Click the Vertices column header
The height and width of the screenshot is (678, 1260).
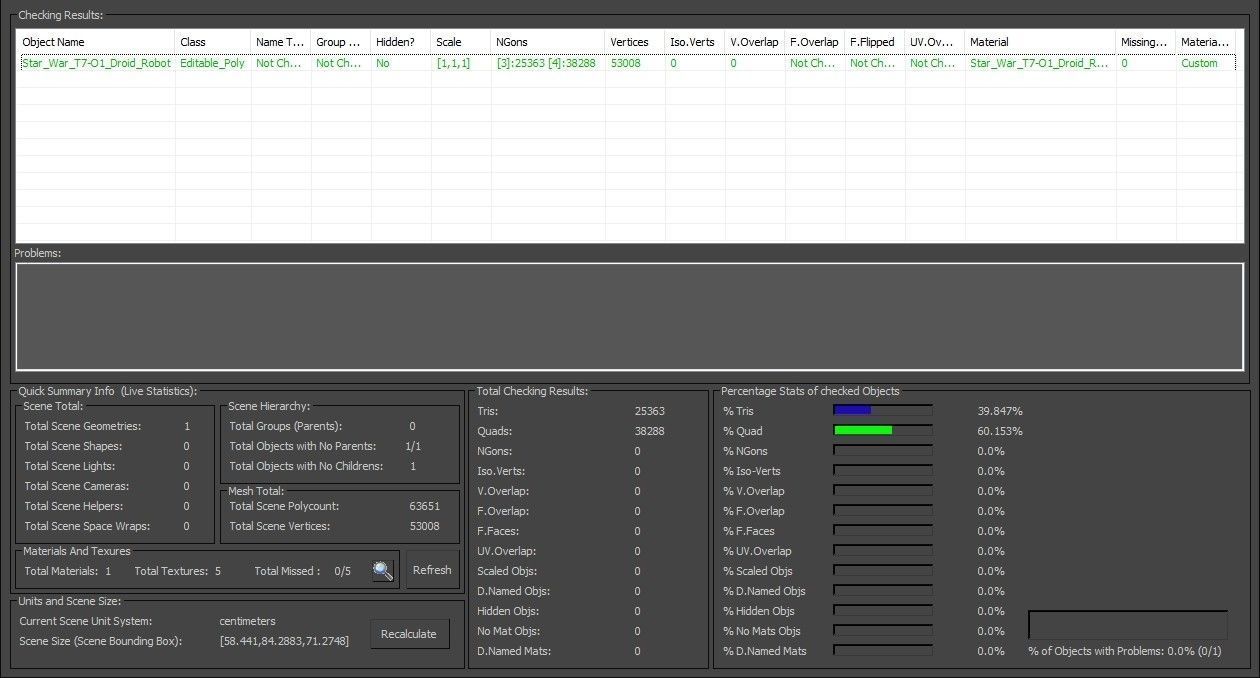[x=635, y=42]
